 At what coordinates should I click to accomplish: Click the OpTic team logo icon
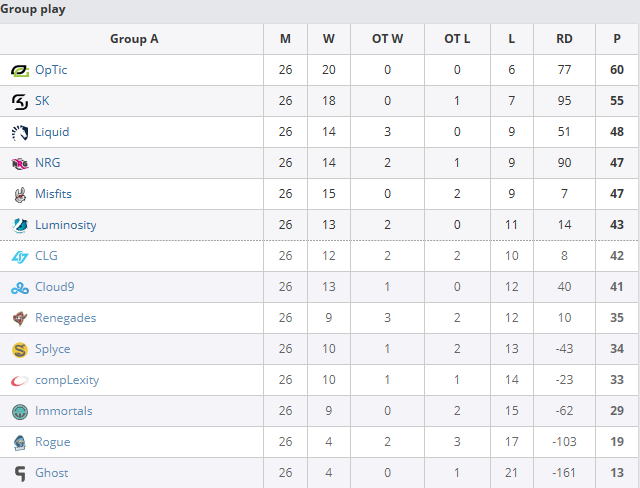point(20,70)
